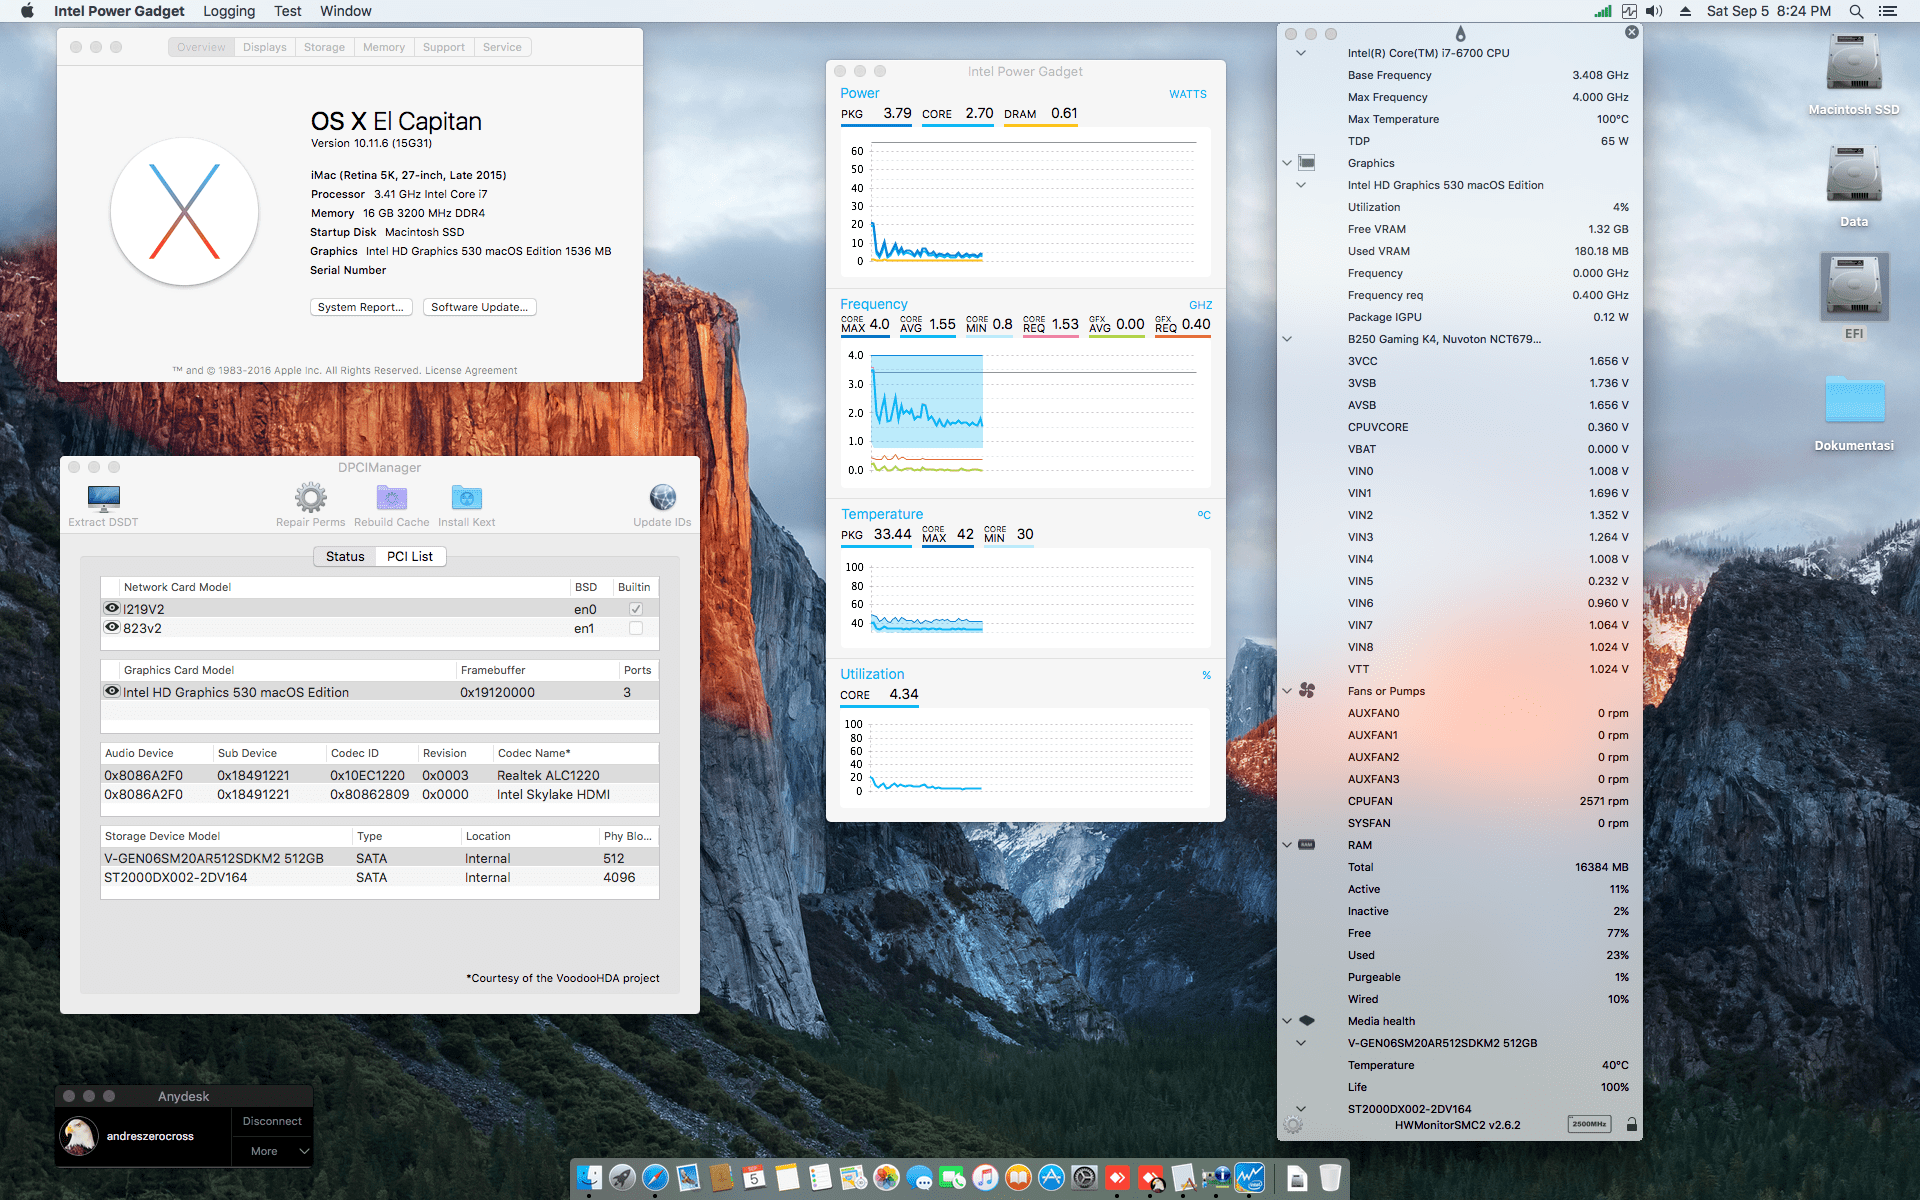Toggle the eye icon for 823v2
Screen dimensions: 1920x1200
(112, 627)
